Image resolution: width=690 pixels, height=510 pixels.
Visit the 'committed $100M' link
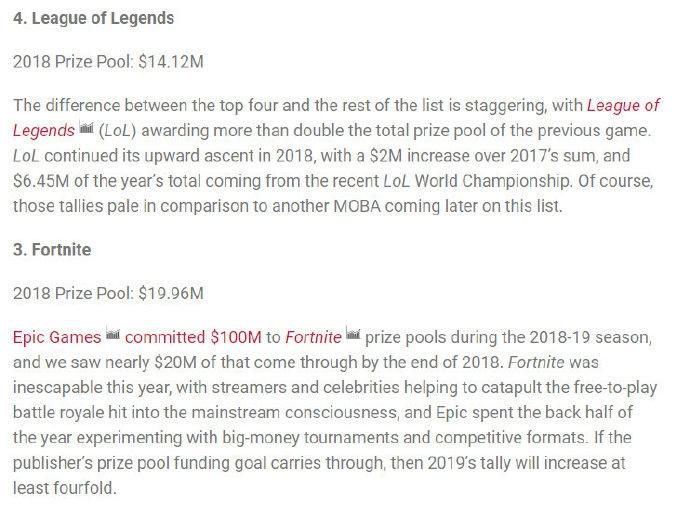point(193,338)
